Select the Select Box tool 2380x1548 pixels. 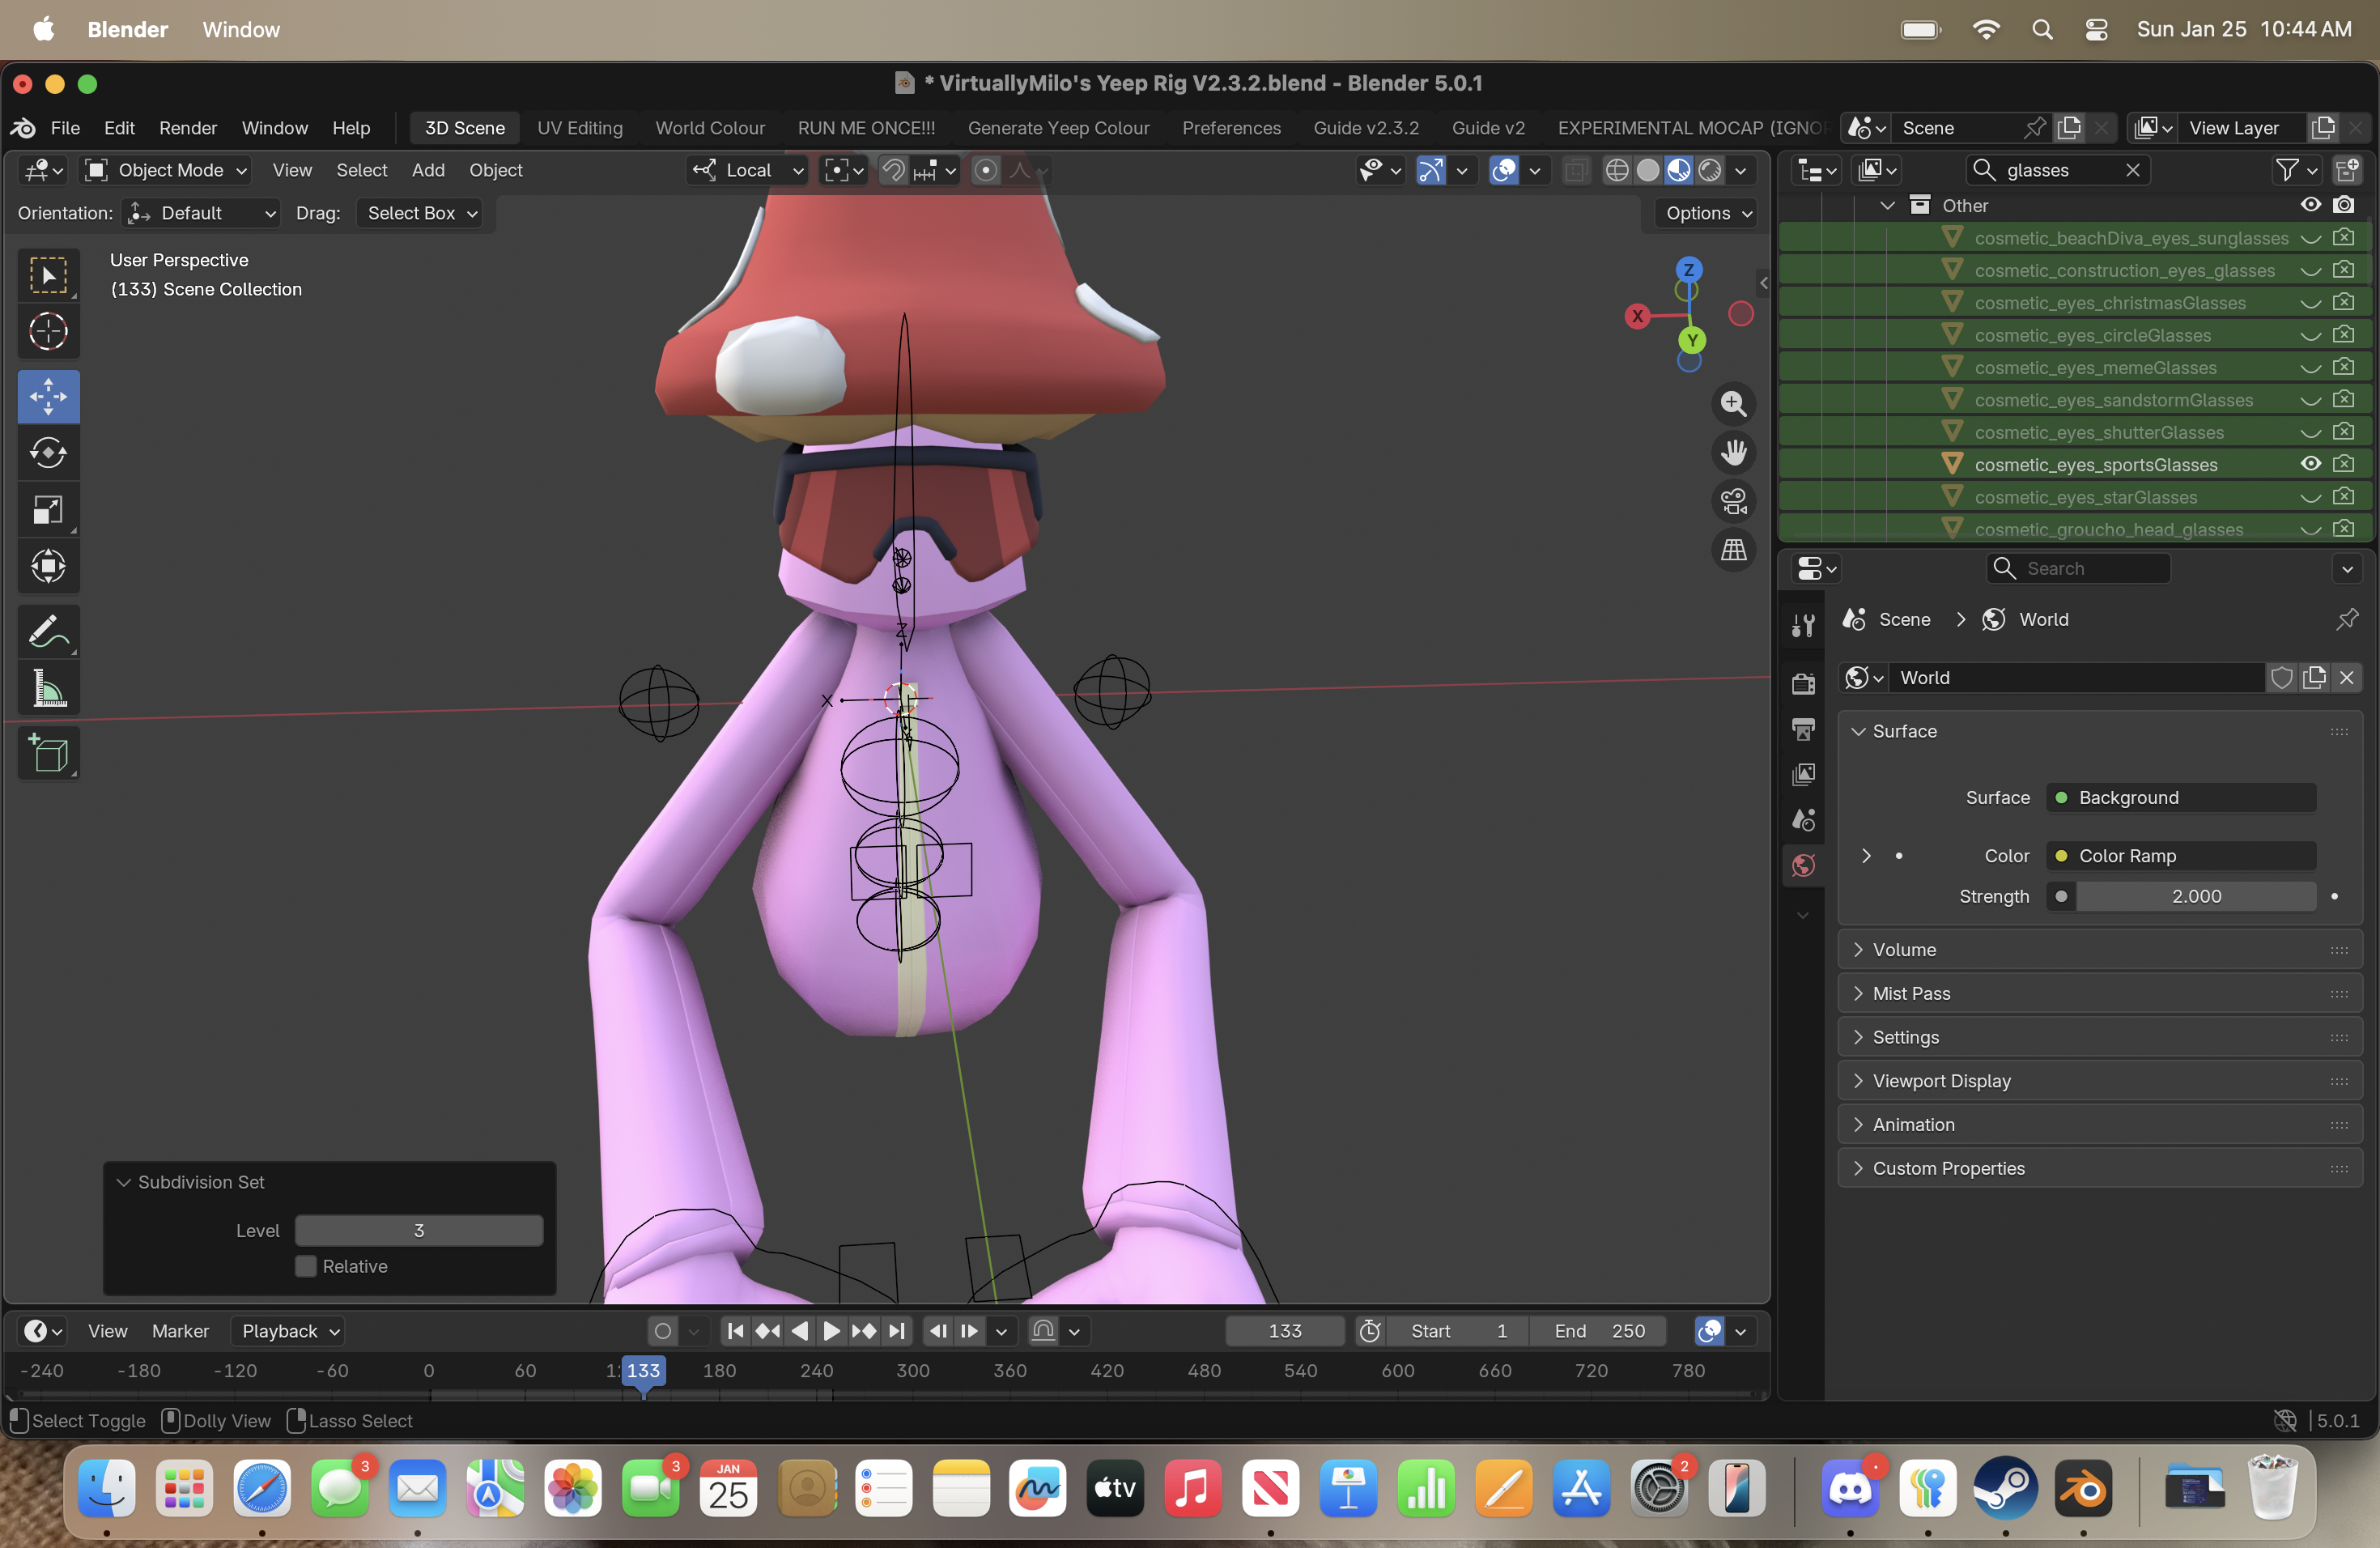48,275
